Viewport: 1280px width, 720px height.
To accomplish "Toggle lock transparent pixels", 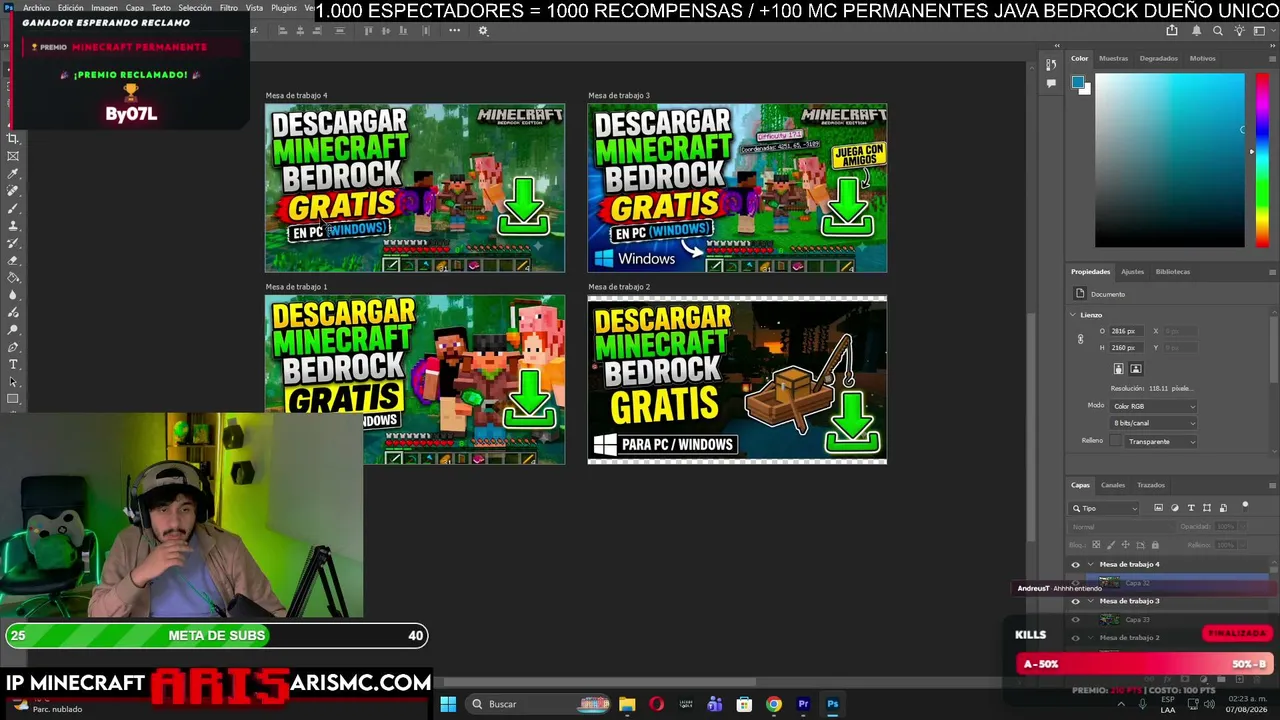I will [1096, 545].
